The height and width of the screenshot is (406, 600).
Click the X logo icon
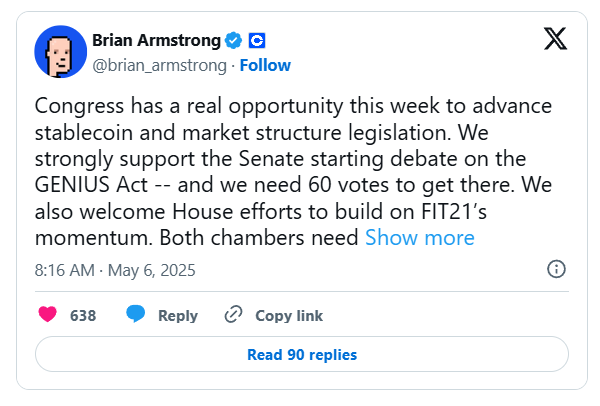point(555,40)
